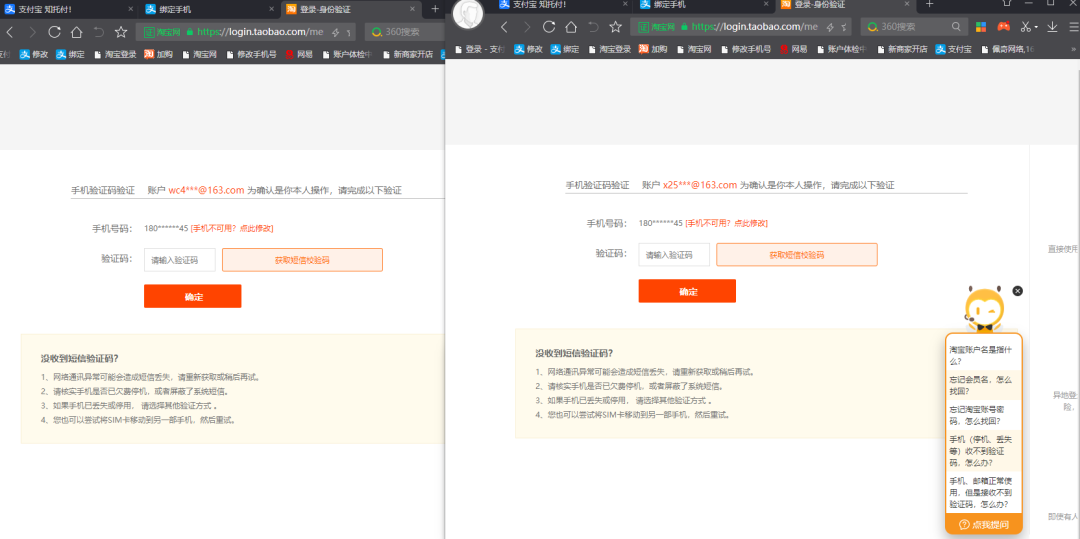Click lightning speed-mode icon in right address bar
Viewport: 1080px width, 539px height.
[x=830, y=27]
